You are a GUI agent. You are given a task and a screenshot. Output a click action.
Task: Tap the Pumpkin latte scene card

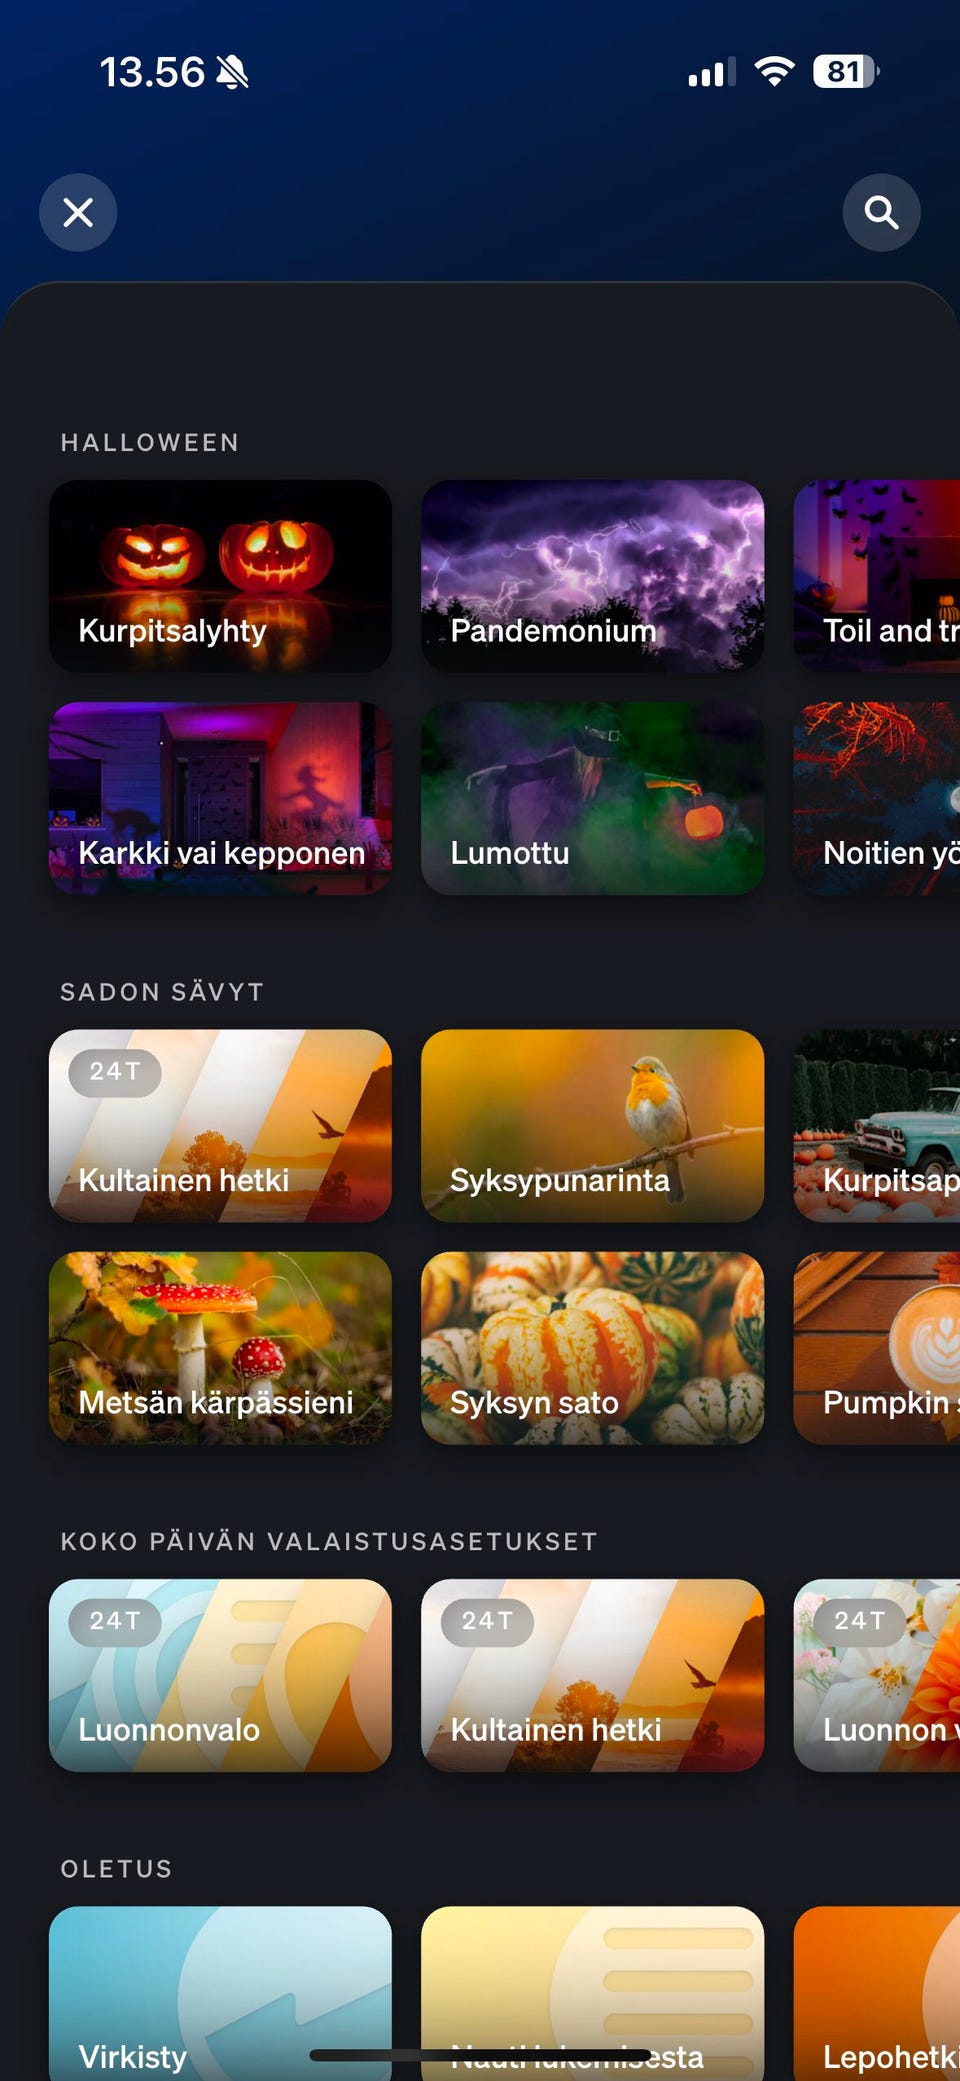point(877,1348)
